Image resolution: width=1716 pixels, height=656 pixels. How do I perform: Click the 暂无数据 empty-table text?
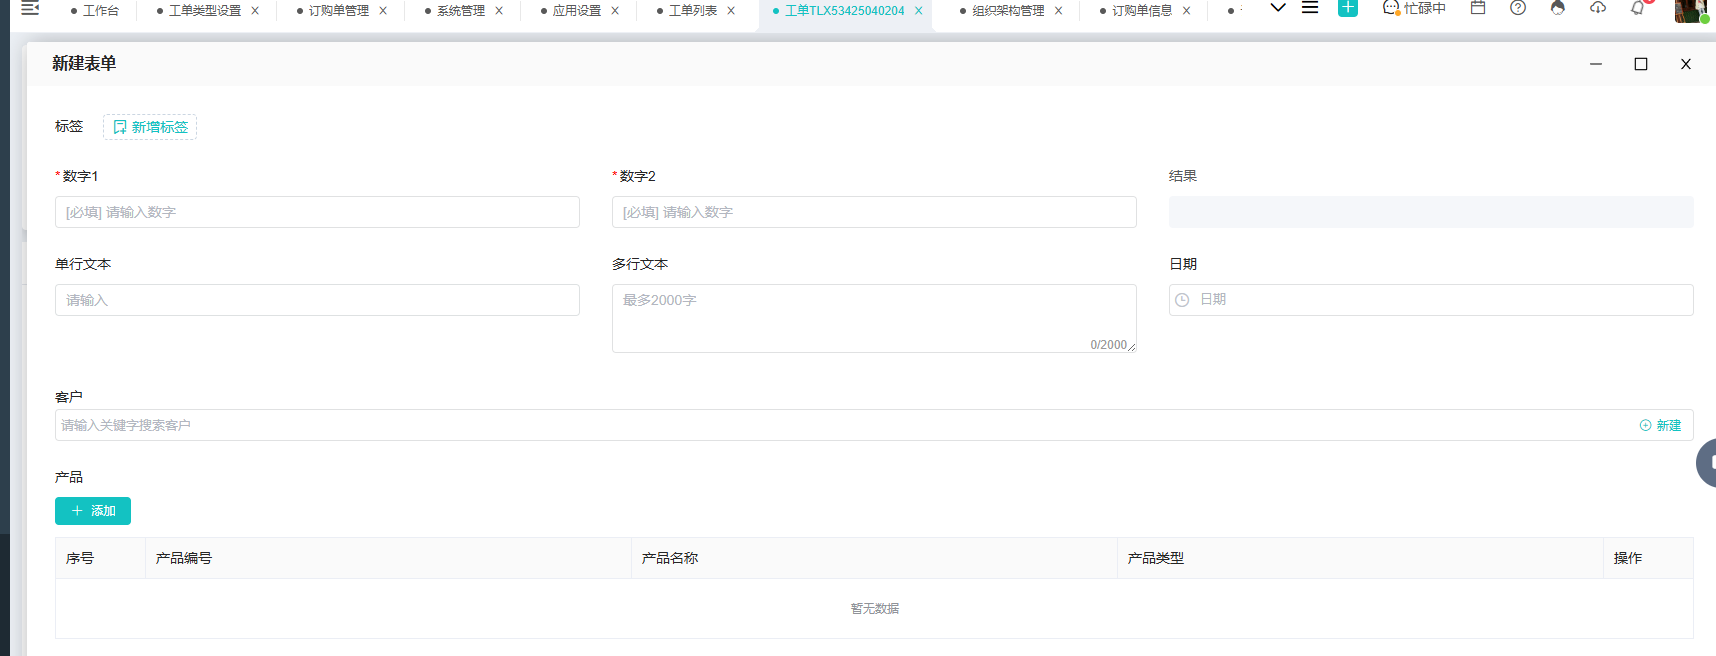[875, 608]
